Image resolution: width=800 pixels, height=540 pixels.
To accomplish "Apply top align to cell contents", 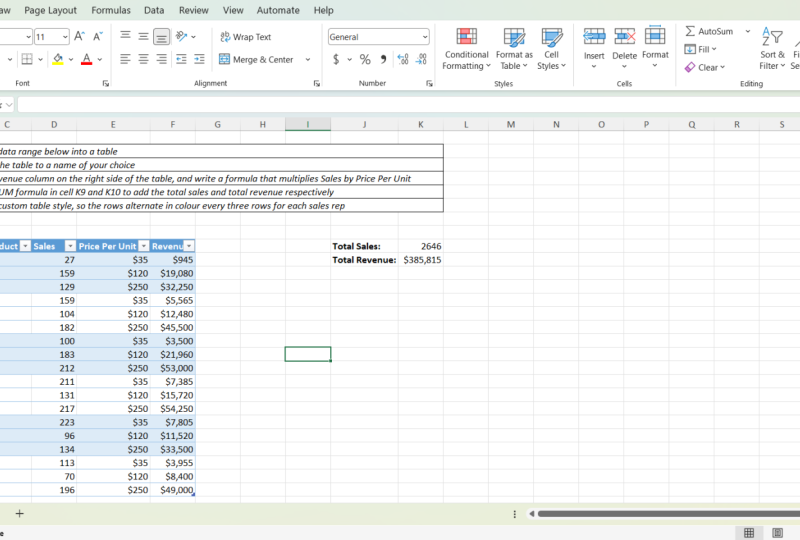I will (125, 36).
